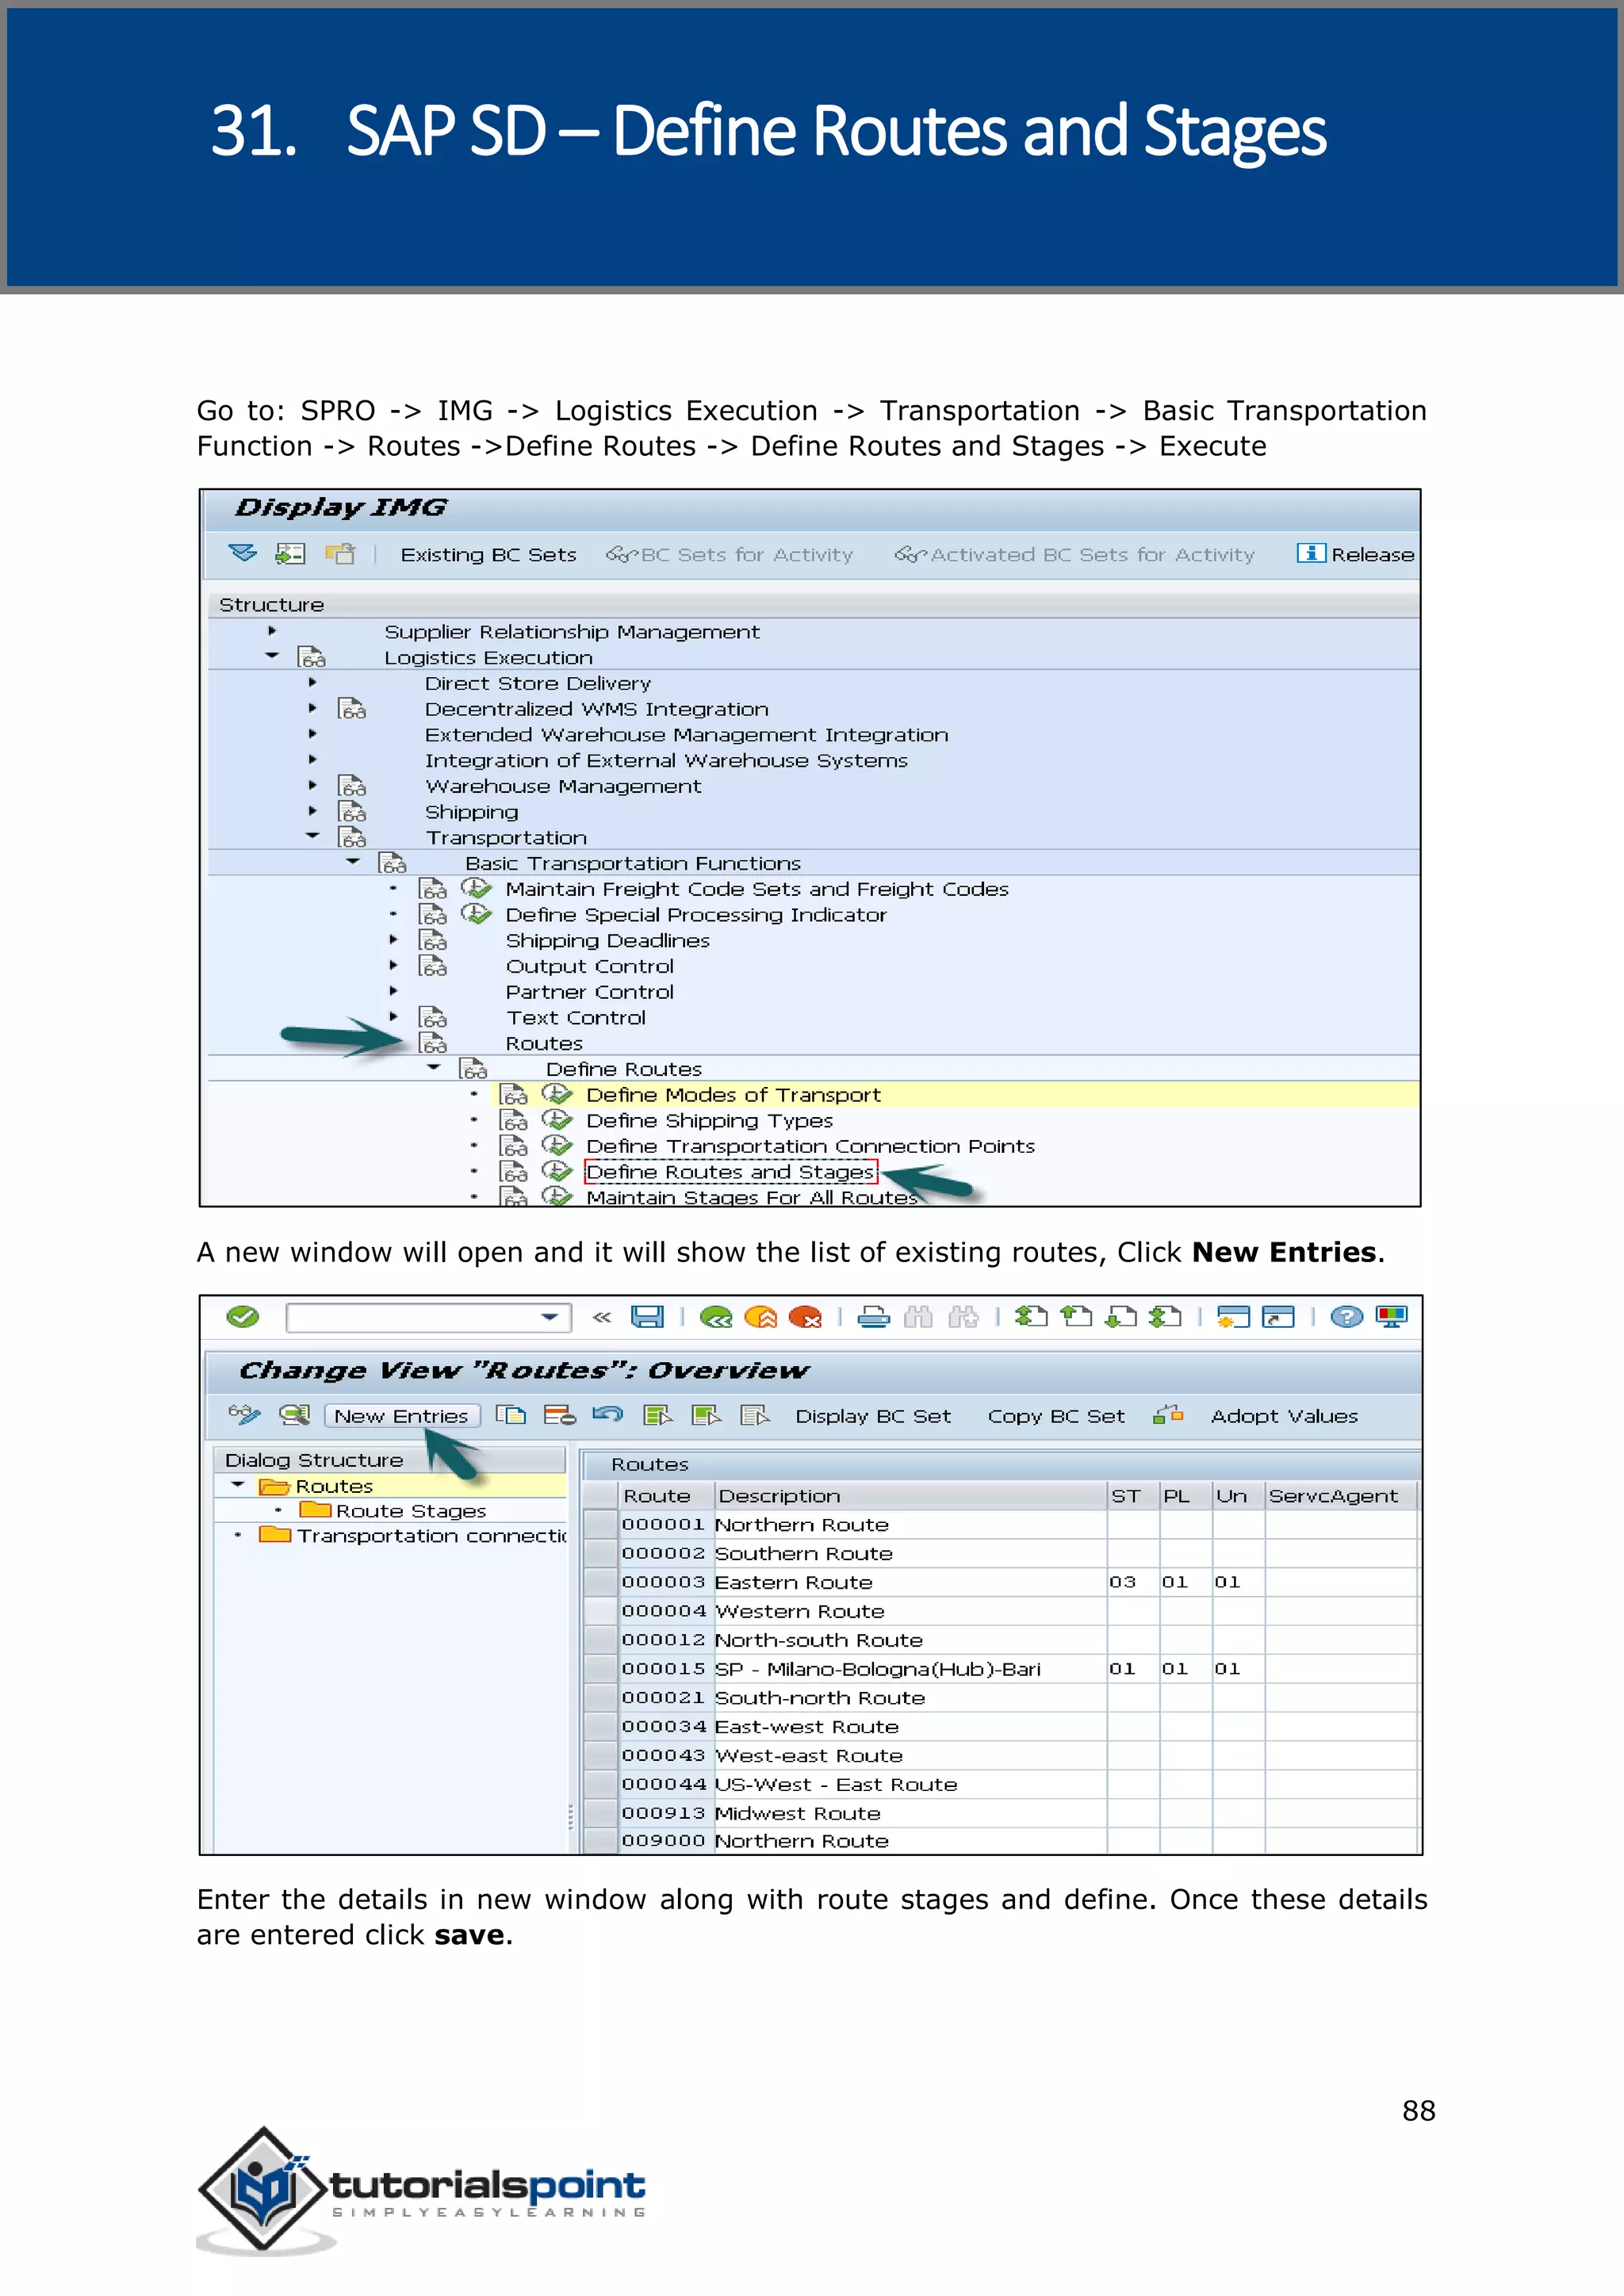Select row selector for 000001 Northern Route
The width and height of the screenshot is (1624, 2296).
pyautogui.click(x=600, y=1525)
